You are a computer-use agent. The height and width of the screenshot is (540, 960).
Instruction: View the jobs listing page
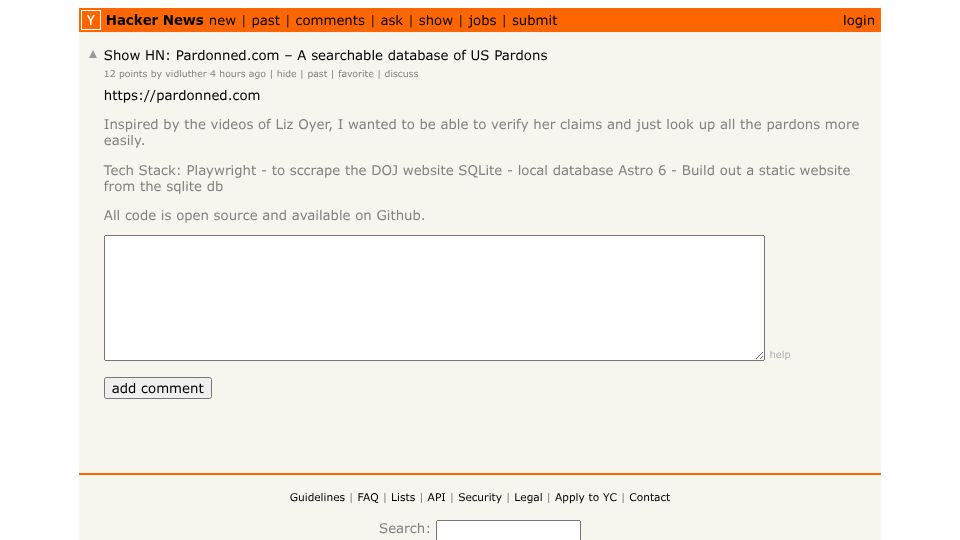point(482,21)
